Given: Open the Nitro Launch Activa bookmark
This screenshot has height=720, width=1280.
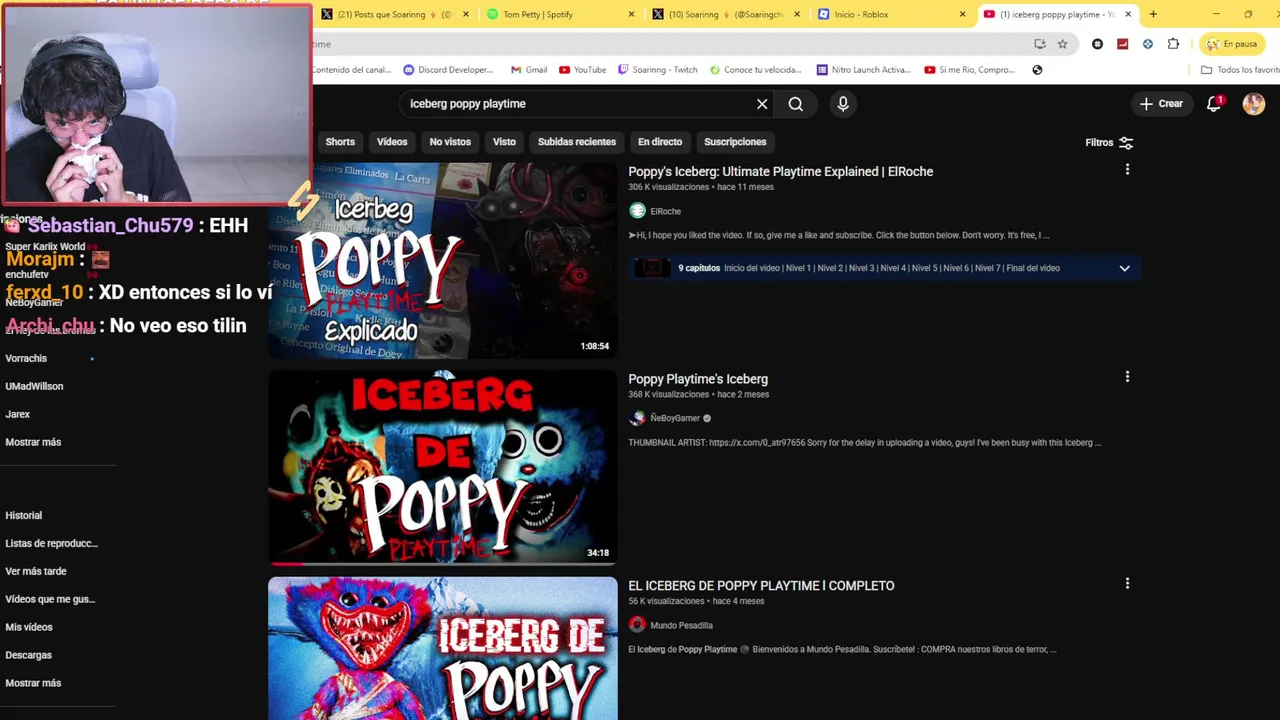Looking at the screenshot, I should (x=863, y=70).
